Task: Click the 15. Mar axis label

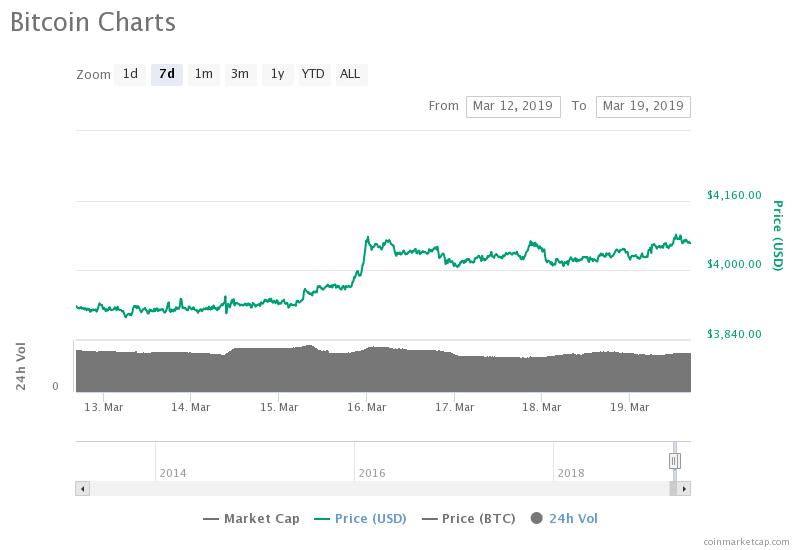Action: tap(279, 407)
